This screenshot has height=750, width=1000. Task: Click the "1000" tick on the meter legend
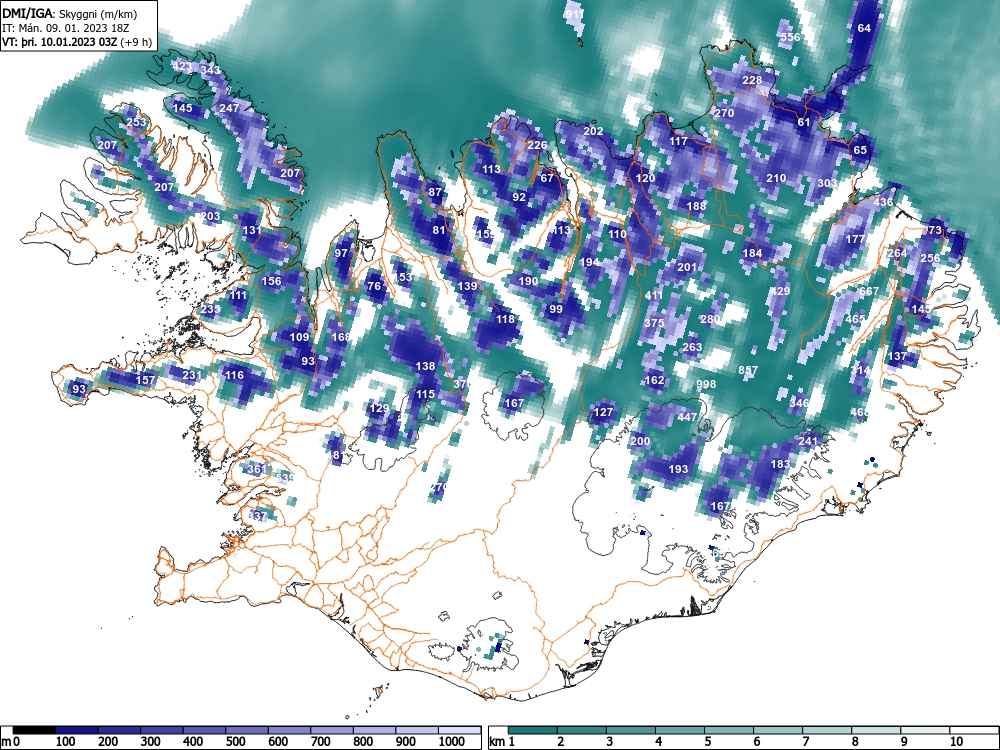click(x=452, y=742)
